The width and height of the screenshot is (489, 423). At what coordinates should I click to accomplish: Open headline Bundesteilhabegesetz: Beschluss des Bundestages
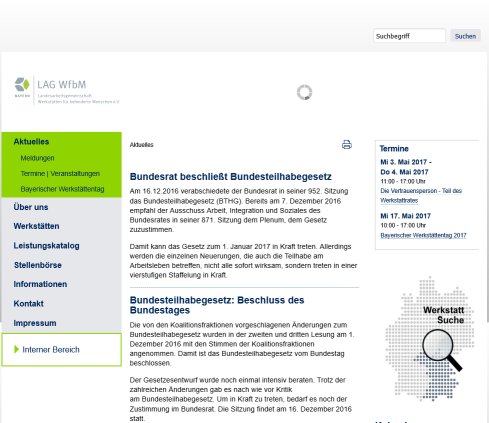(217, 305)
